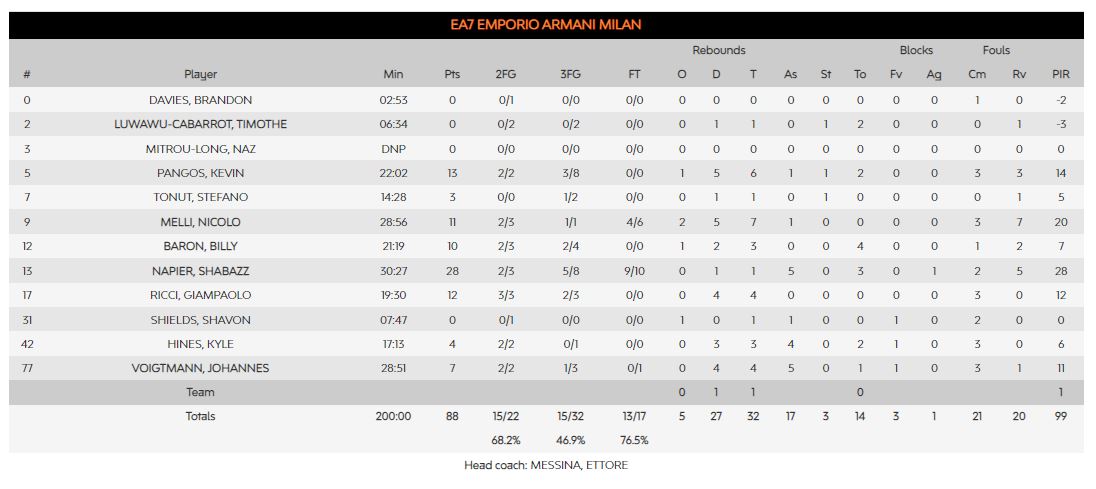Click the Rebounds group header

(719, 50)
